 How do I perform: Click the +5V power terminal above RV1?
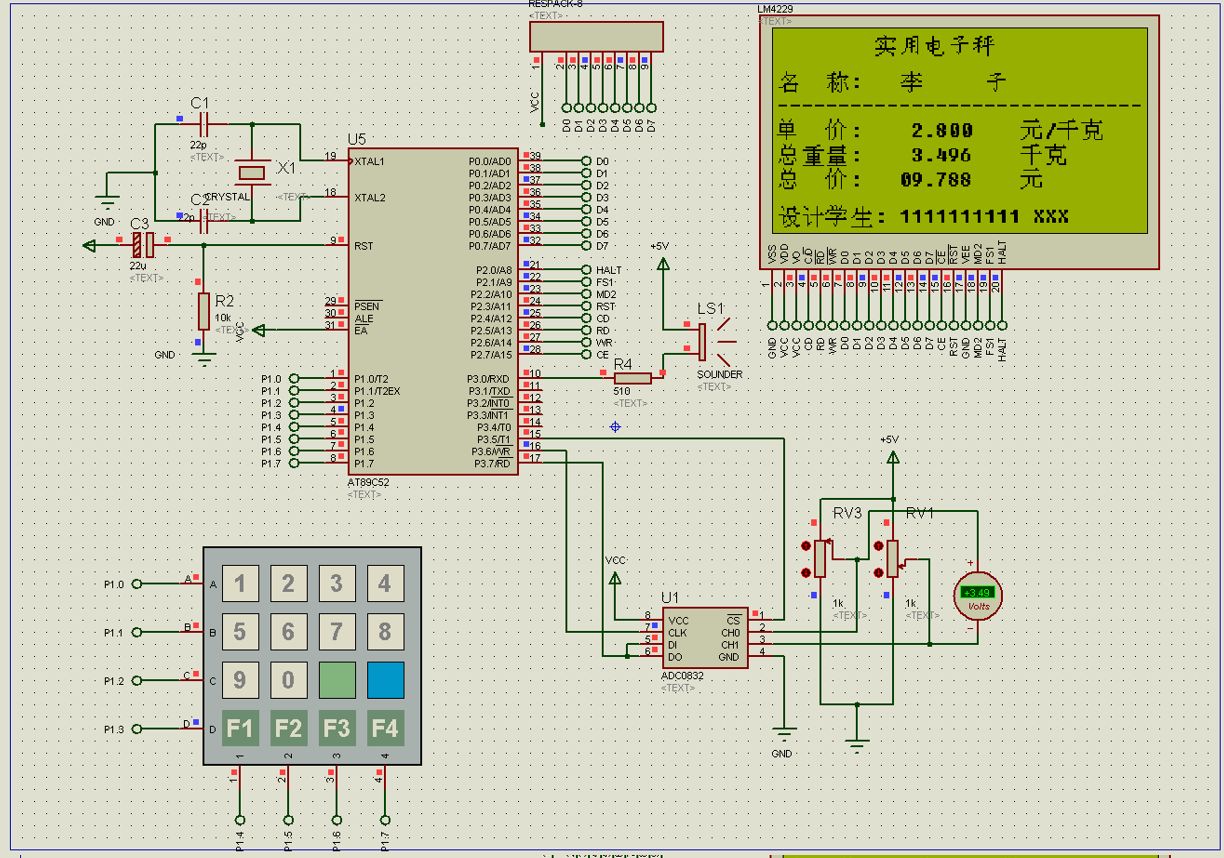point(892,457)
